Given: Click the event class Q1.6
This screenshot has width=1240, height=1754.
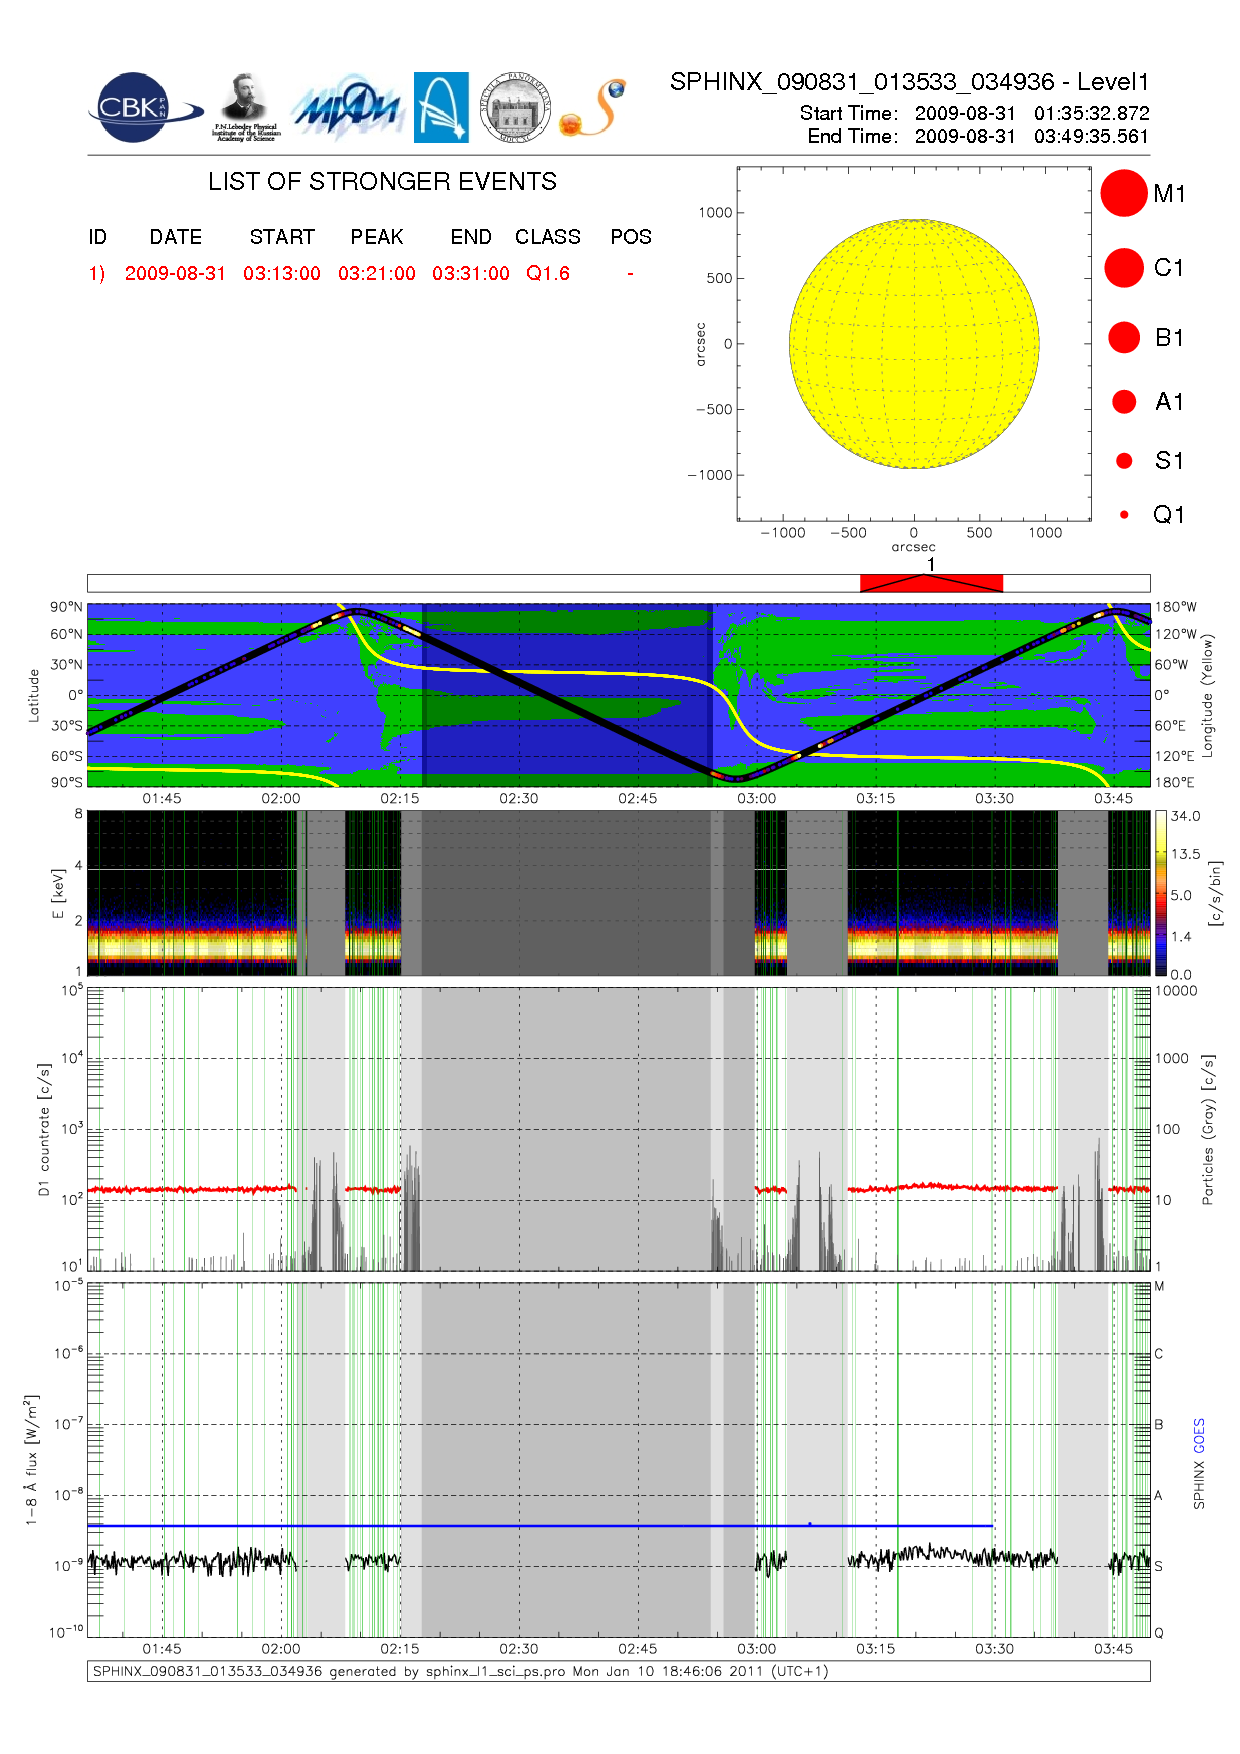Looking at the screenshot, I should [548, 273].
